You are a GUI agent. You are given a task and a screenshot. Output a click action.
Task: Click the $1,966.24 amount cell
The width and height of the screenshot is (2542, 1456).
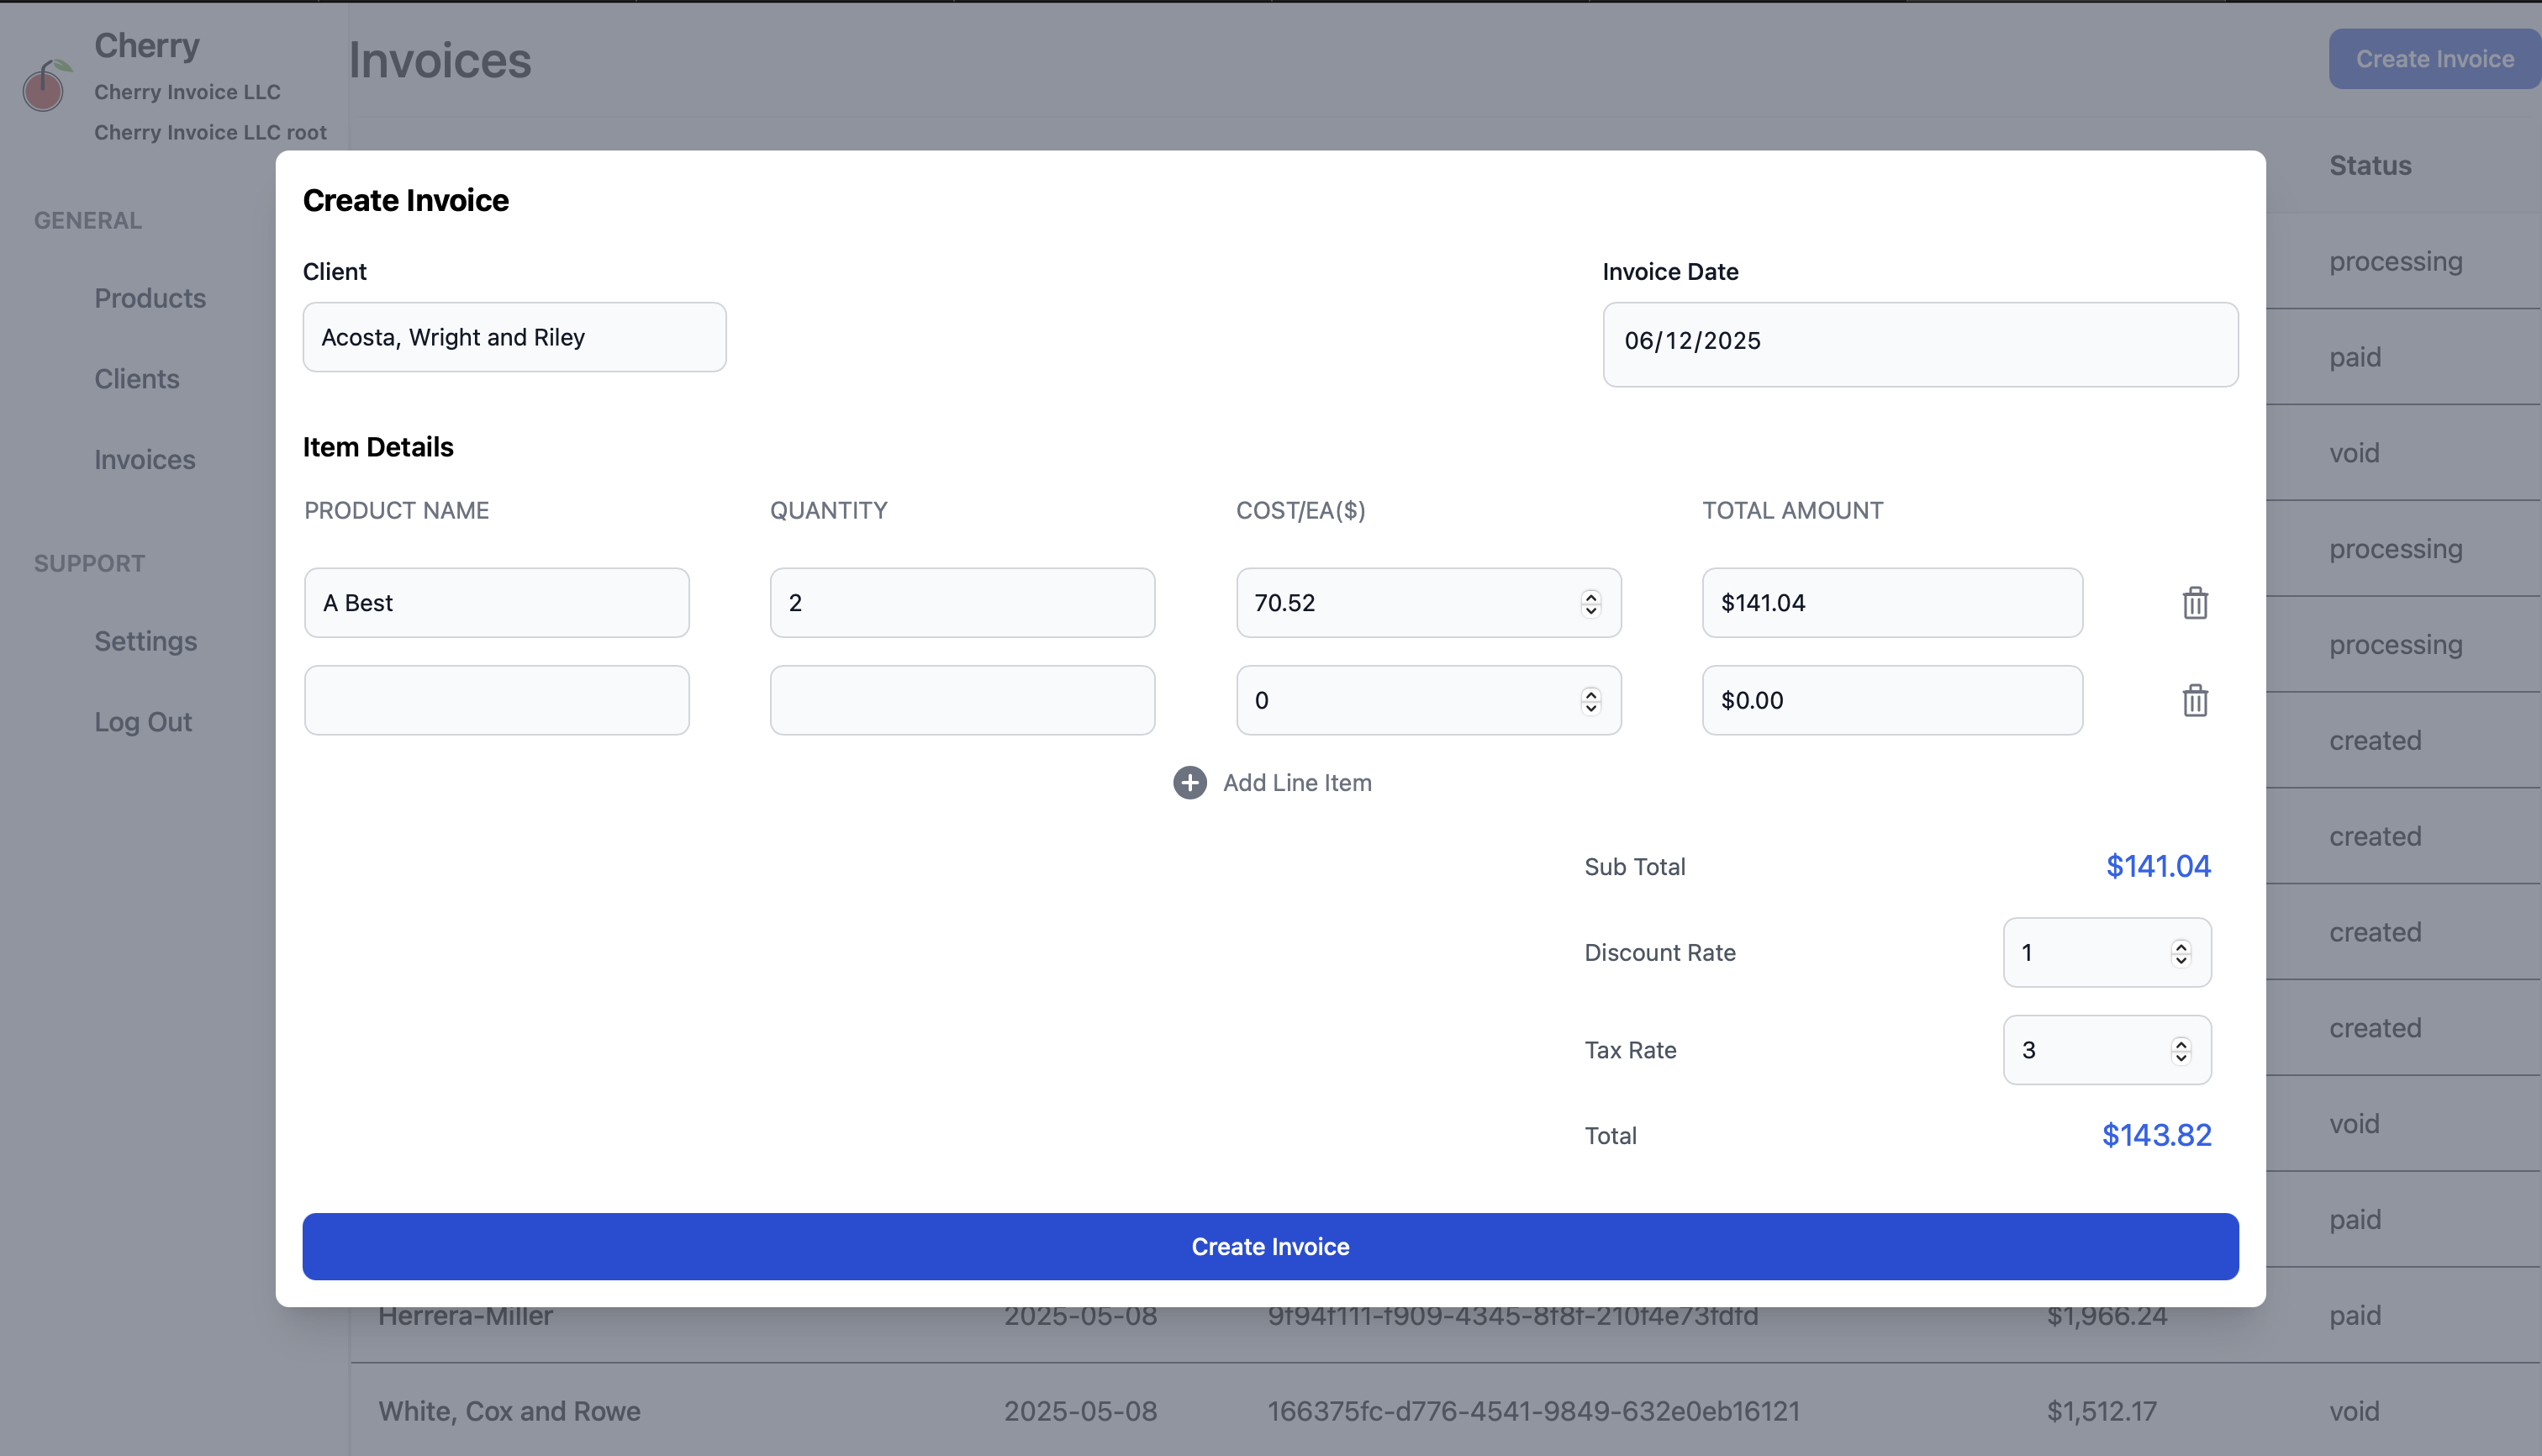point(2106,1315)
